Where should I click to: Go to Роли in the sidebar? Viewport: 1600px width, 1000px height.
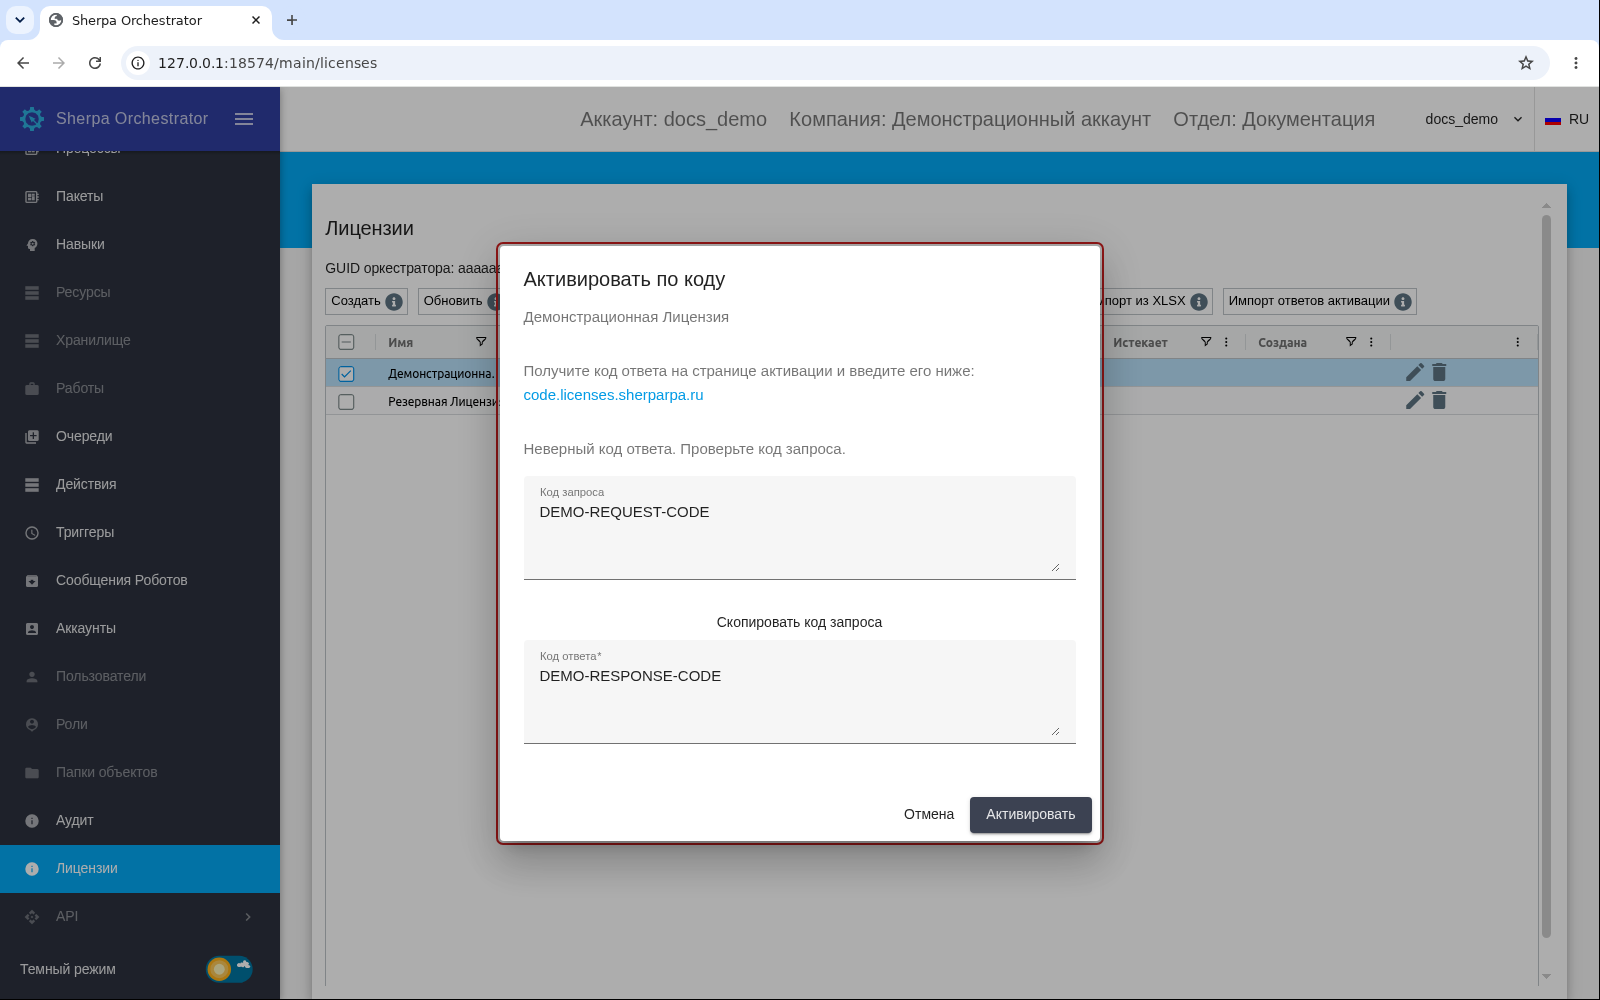(140, 724)
